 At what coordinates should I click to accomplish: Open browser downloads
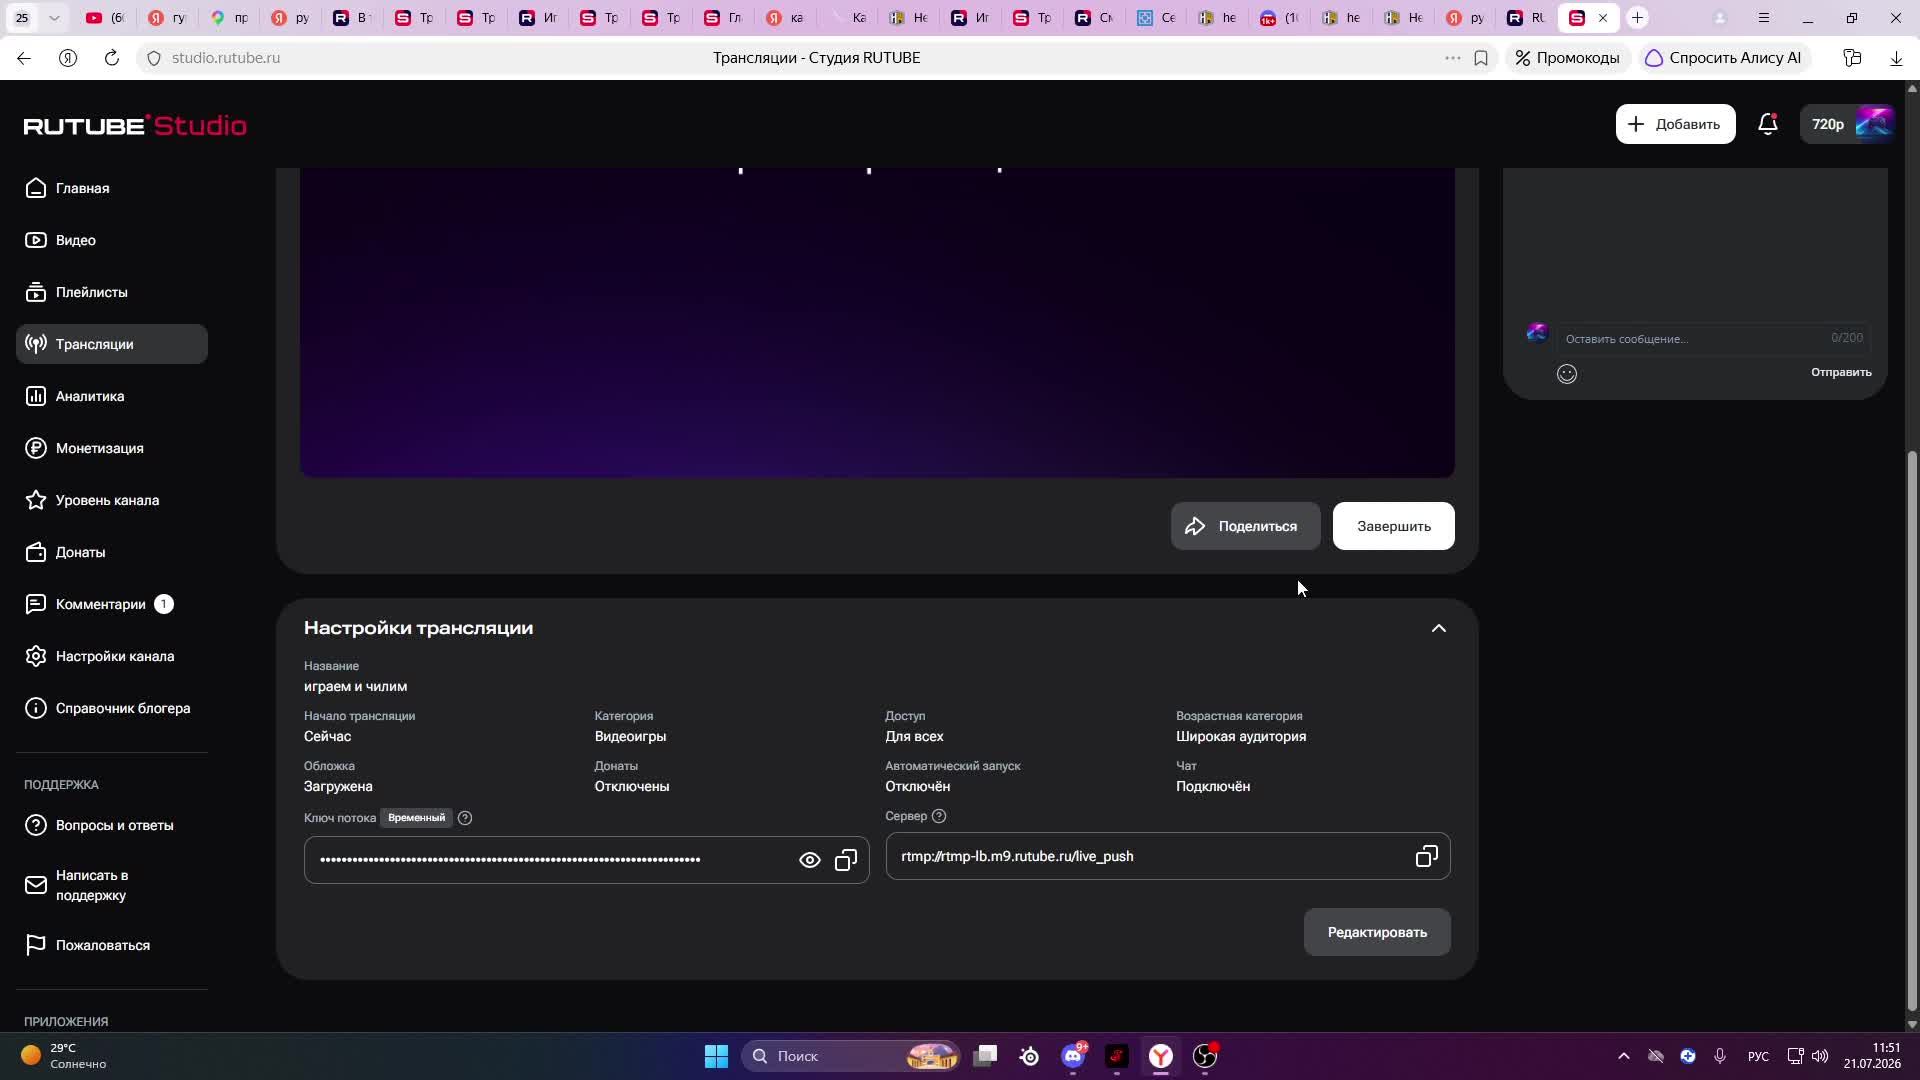[x=1896, y=58]
